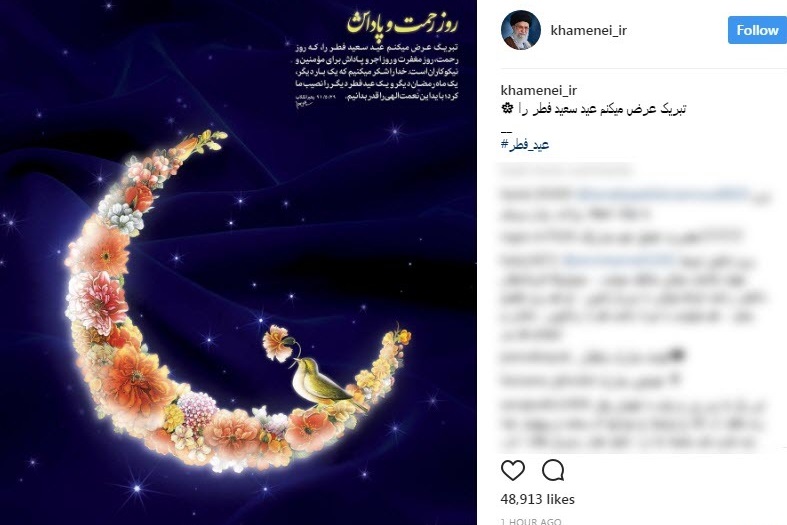Click the flower emoji in the caption
Screen dimensions: 787x525
[507, 108]
